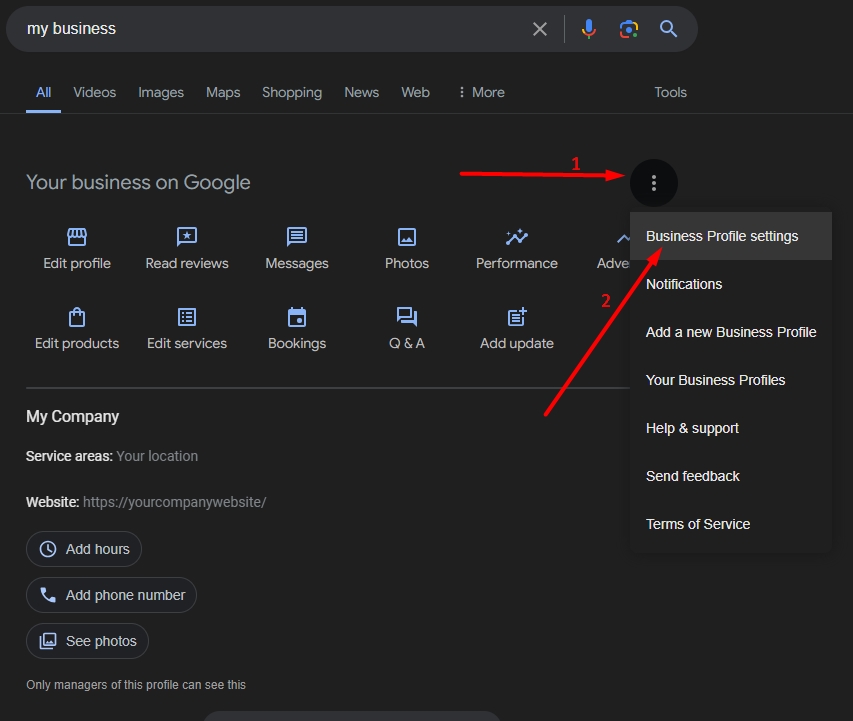This screenshot has width=853, height=721.
Task: Click the 'Your location' service area text
Action: click(157, 456)
